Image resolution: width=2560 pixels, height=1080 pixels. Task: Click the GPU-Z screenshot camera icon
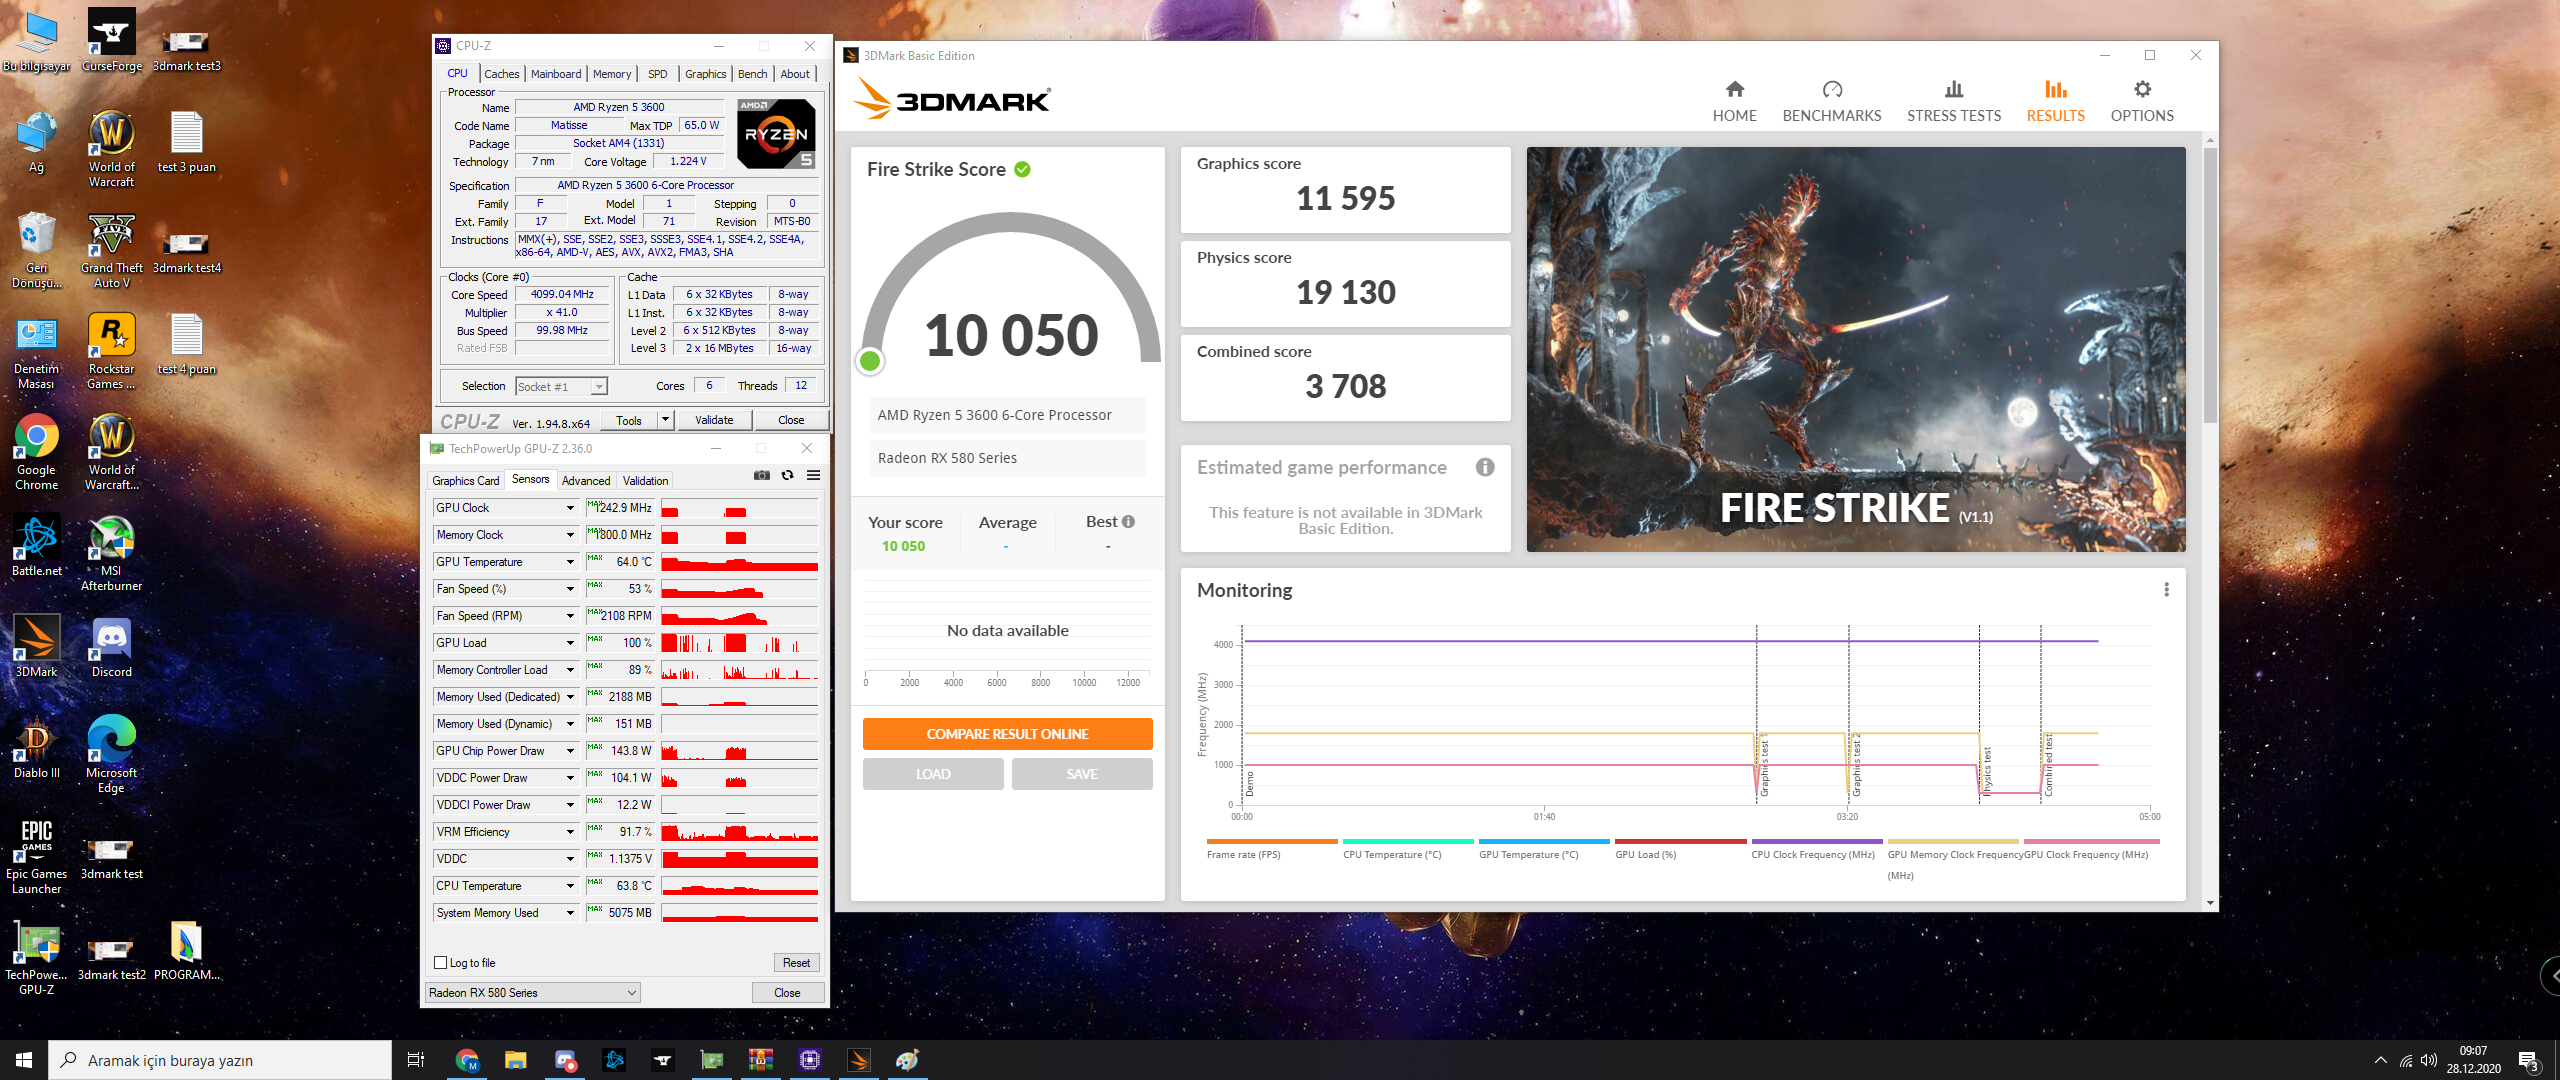pyautogui.click(x=761, y=475)
